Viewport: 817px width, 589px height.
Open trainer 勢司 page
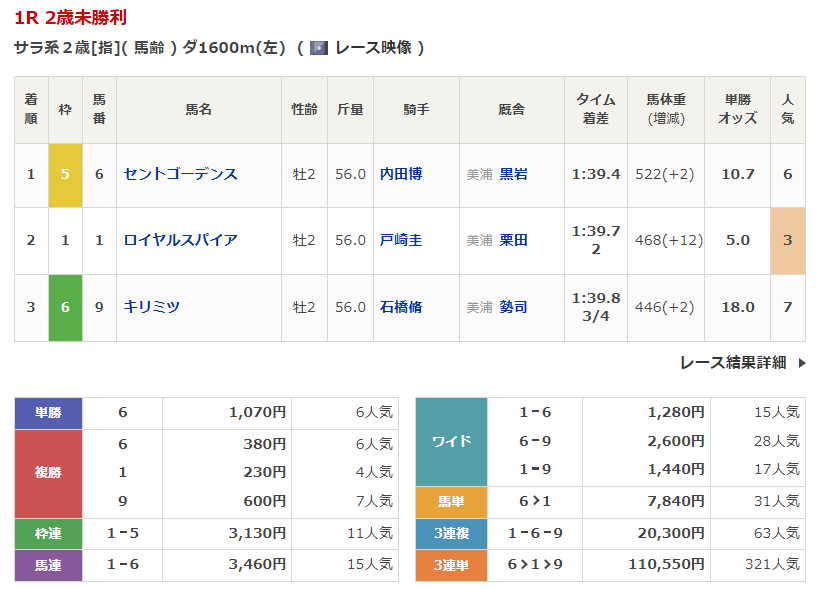(x=513, y=307)
